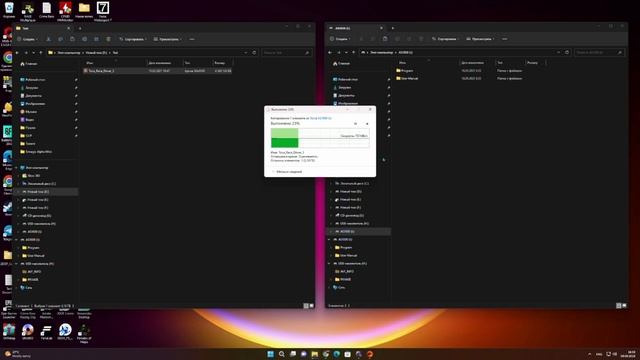Click the copy speed graph in progress dialog

320,138
